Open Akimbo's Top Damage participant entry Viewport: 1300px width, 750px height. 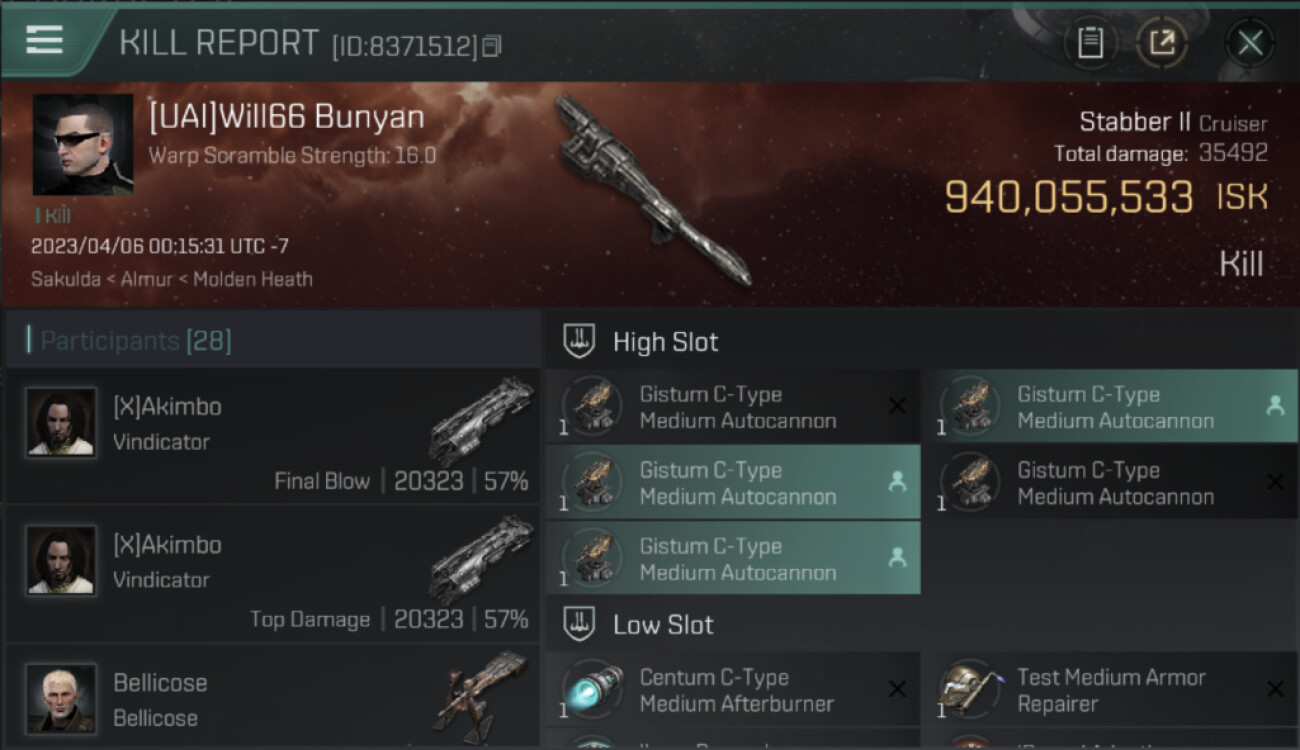pyautogui.click(x=272, y=574)
